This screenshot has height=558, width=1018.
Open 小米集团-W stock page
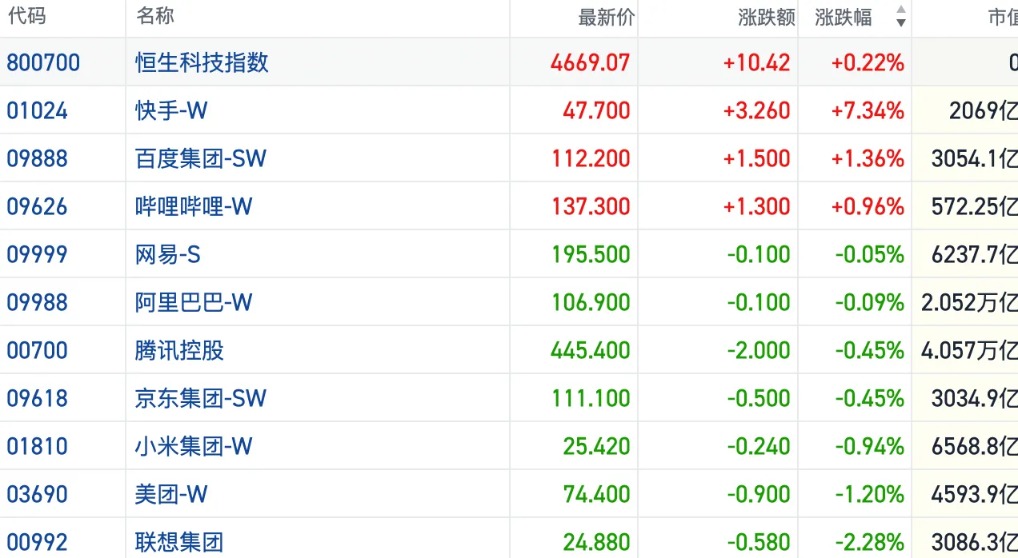coord(193,446)
